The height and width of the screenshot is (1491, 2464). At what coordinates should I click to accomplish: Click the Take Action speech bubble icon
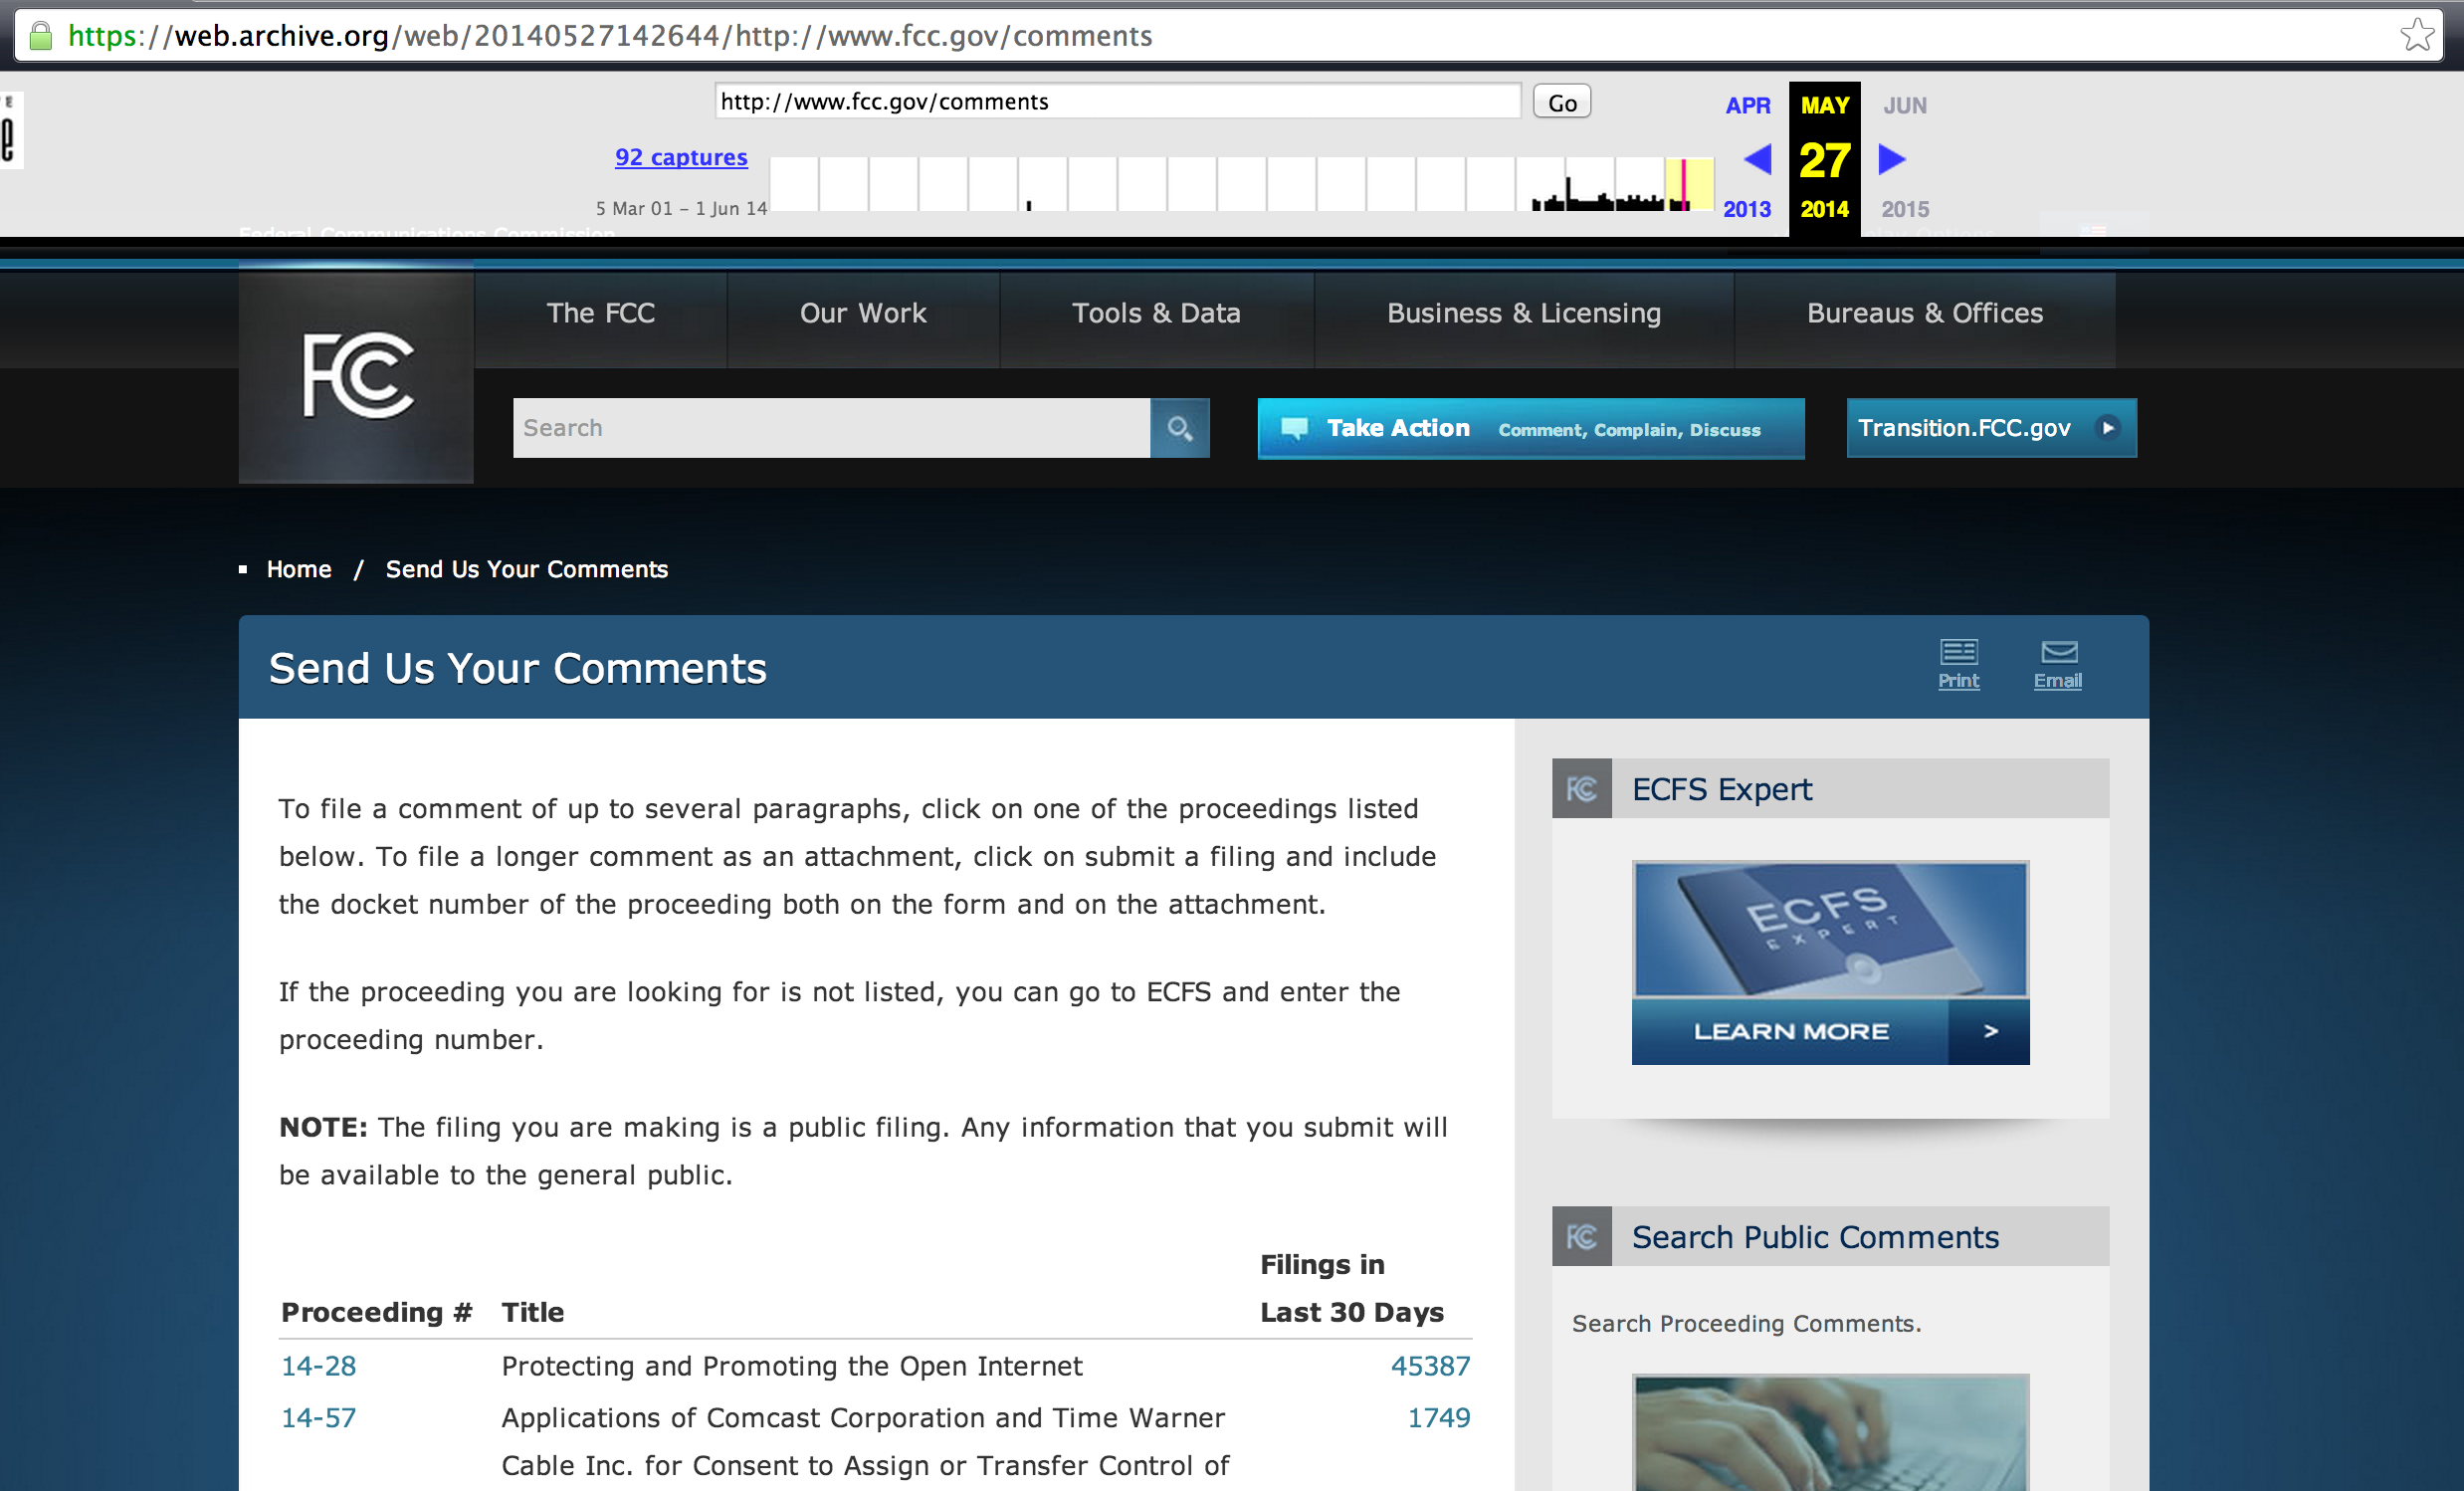click(1296, 428)
